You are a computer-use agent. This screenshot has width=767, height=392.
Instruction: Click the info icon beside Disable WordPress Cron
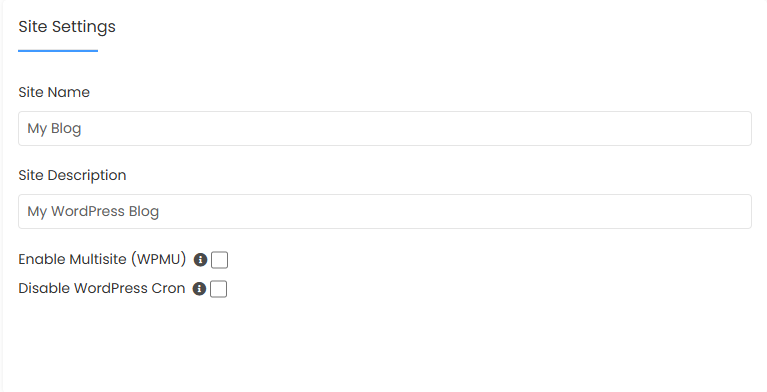199,289
